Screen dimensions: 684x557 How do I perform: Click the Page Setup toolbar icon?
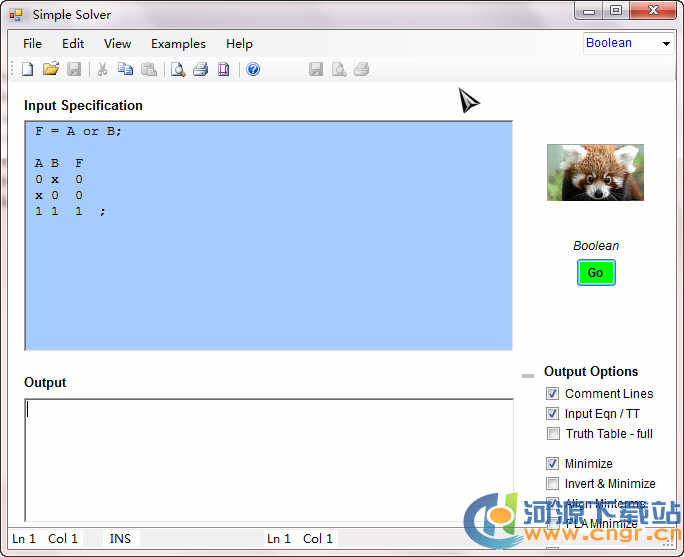click(x=223, y=69)
